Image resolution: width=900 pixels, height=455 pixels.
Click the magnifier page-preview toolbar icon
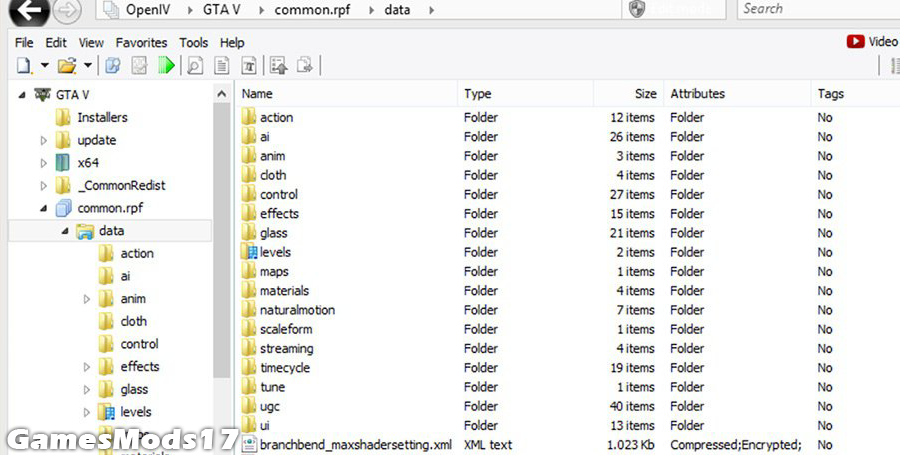point(195,65)
